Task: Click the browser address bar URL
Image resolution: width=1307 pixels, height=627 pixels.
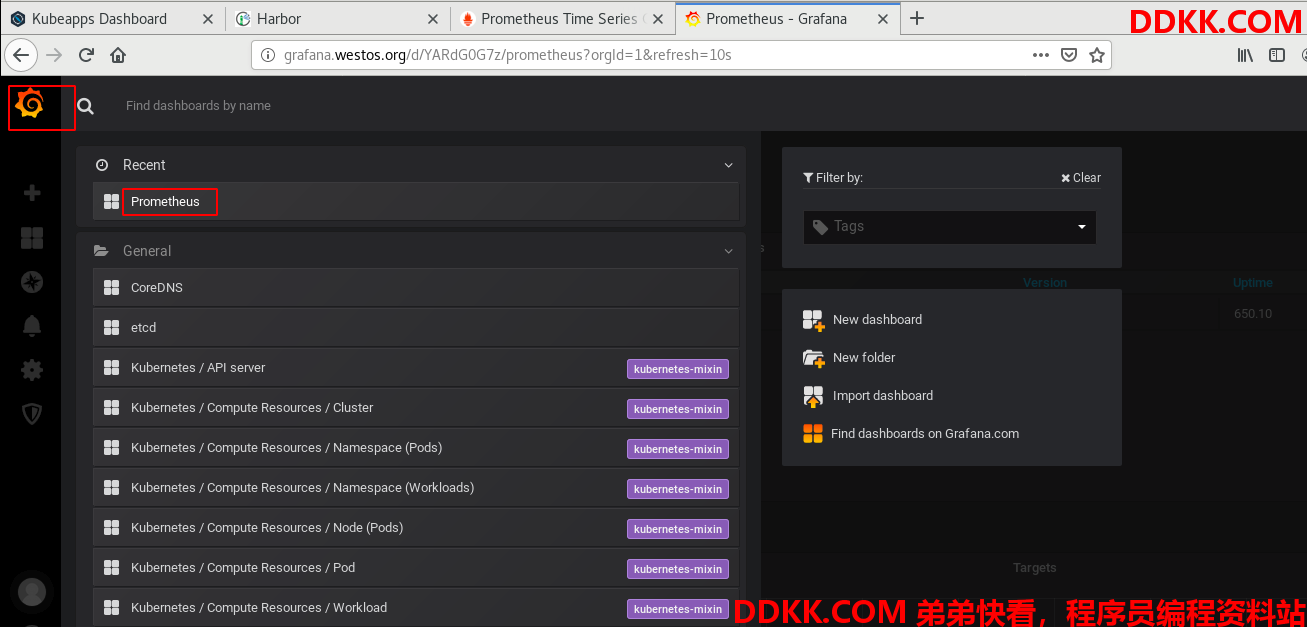Action: [x=508, y=55]
